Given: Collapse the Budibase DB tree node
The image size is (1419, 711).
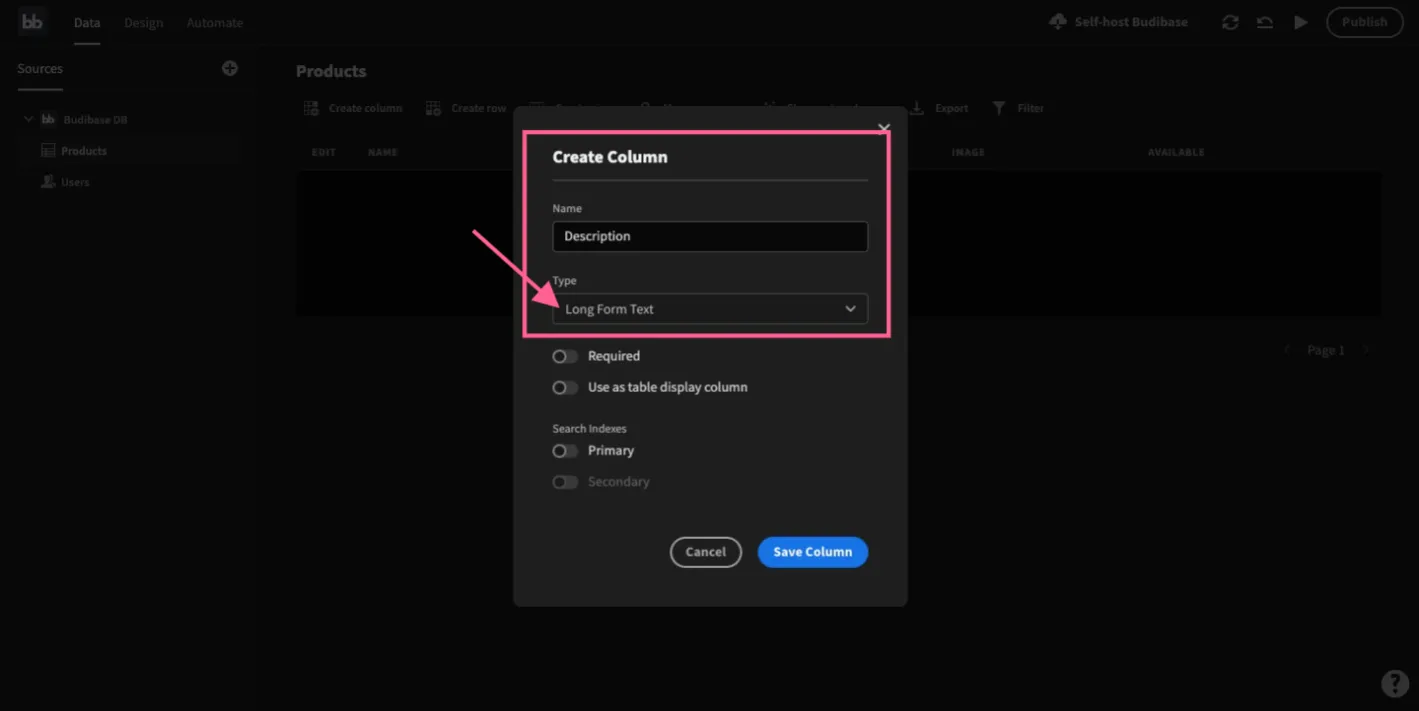Looking at the screenshot, I should (28, 120).
